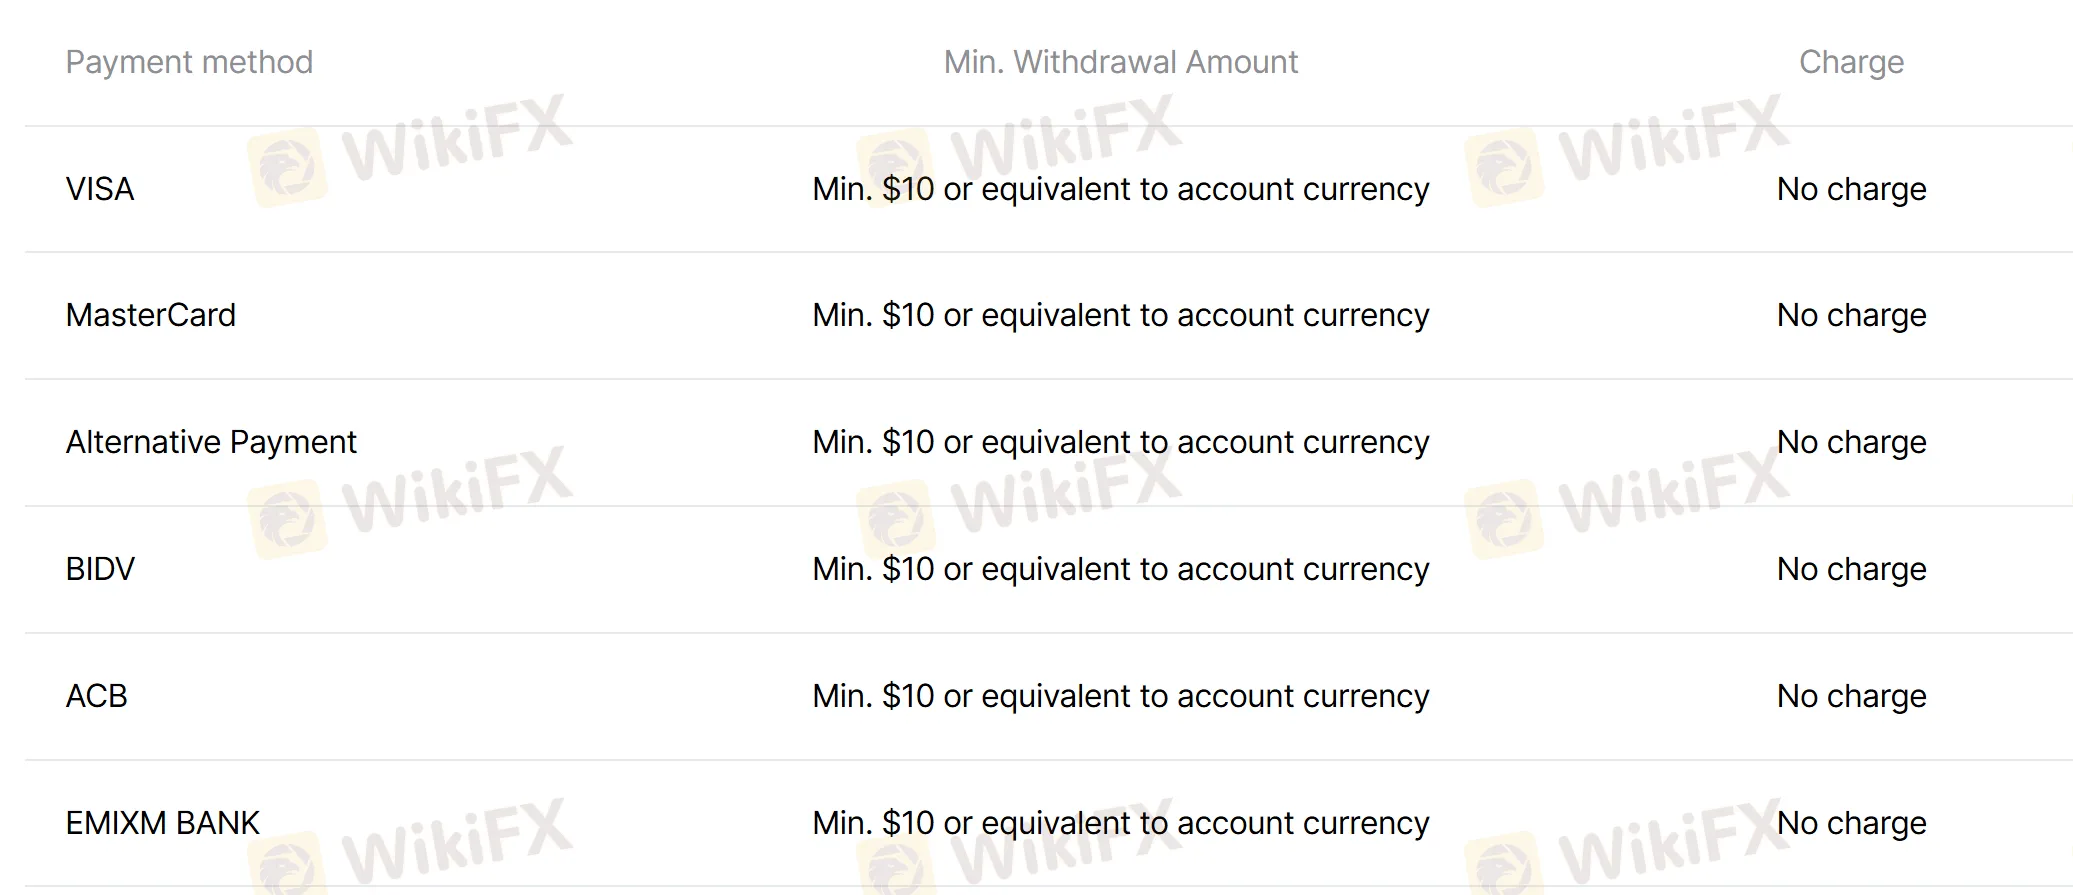Click No charge in MasterCard row
The image size is (2073, 895).
(1851, 315)
